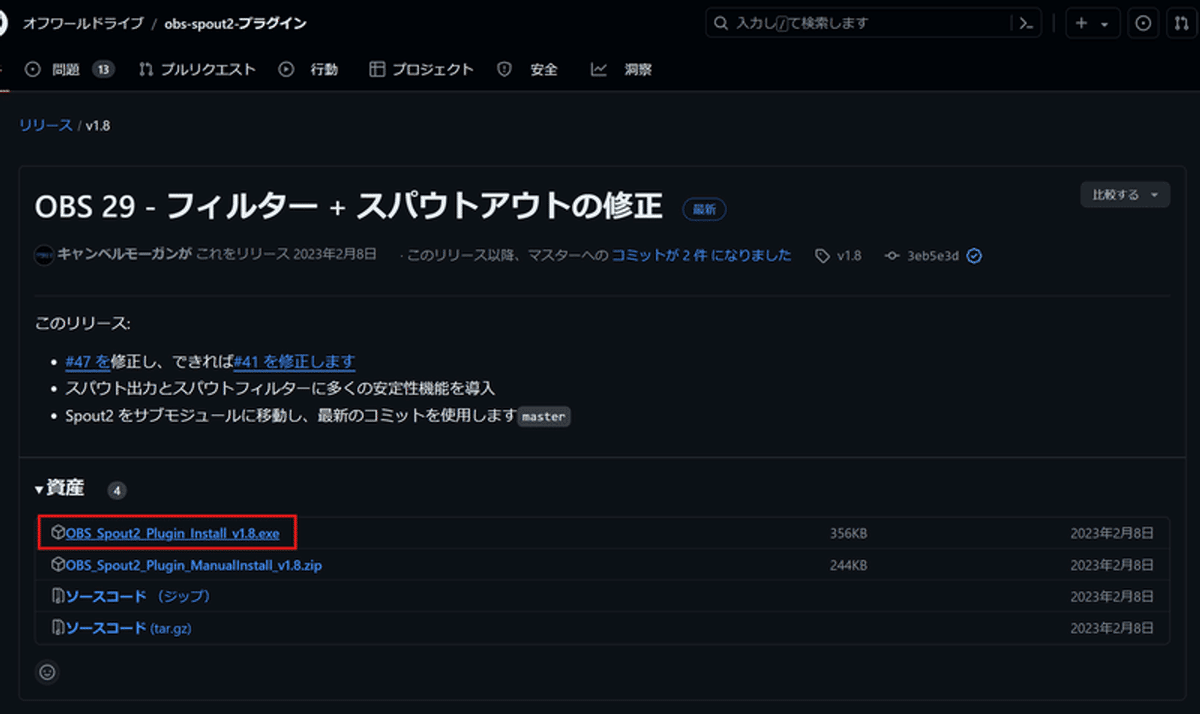Open the #47 を issue link

click(87, 361)
